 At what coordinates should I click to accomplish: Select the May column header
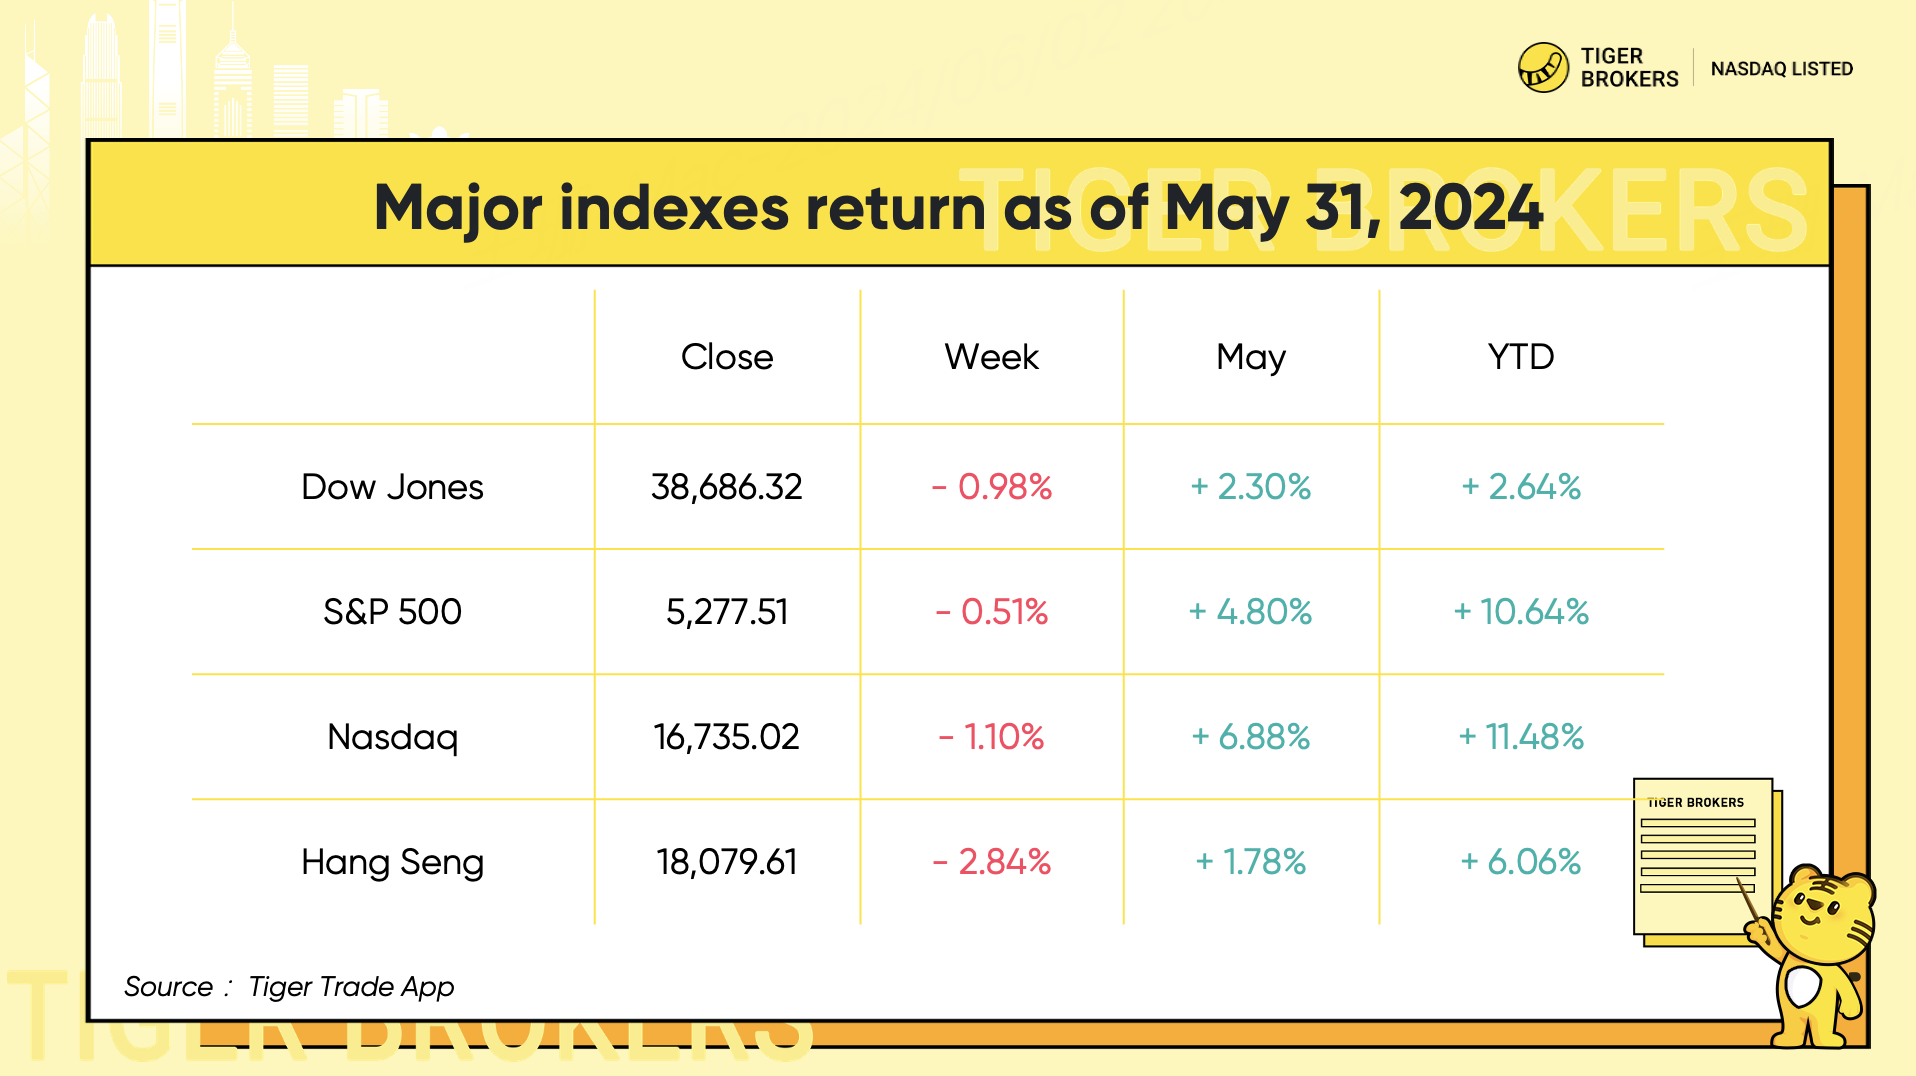1250,357
